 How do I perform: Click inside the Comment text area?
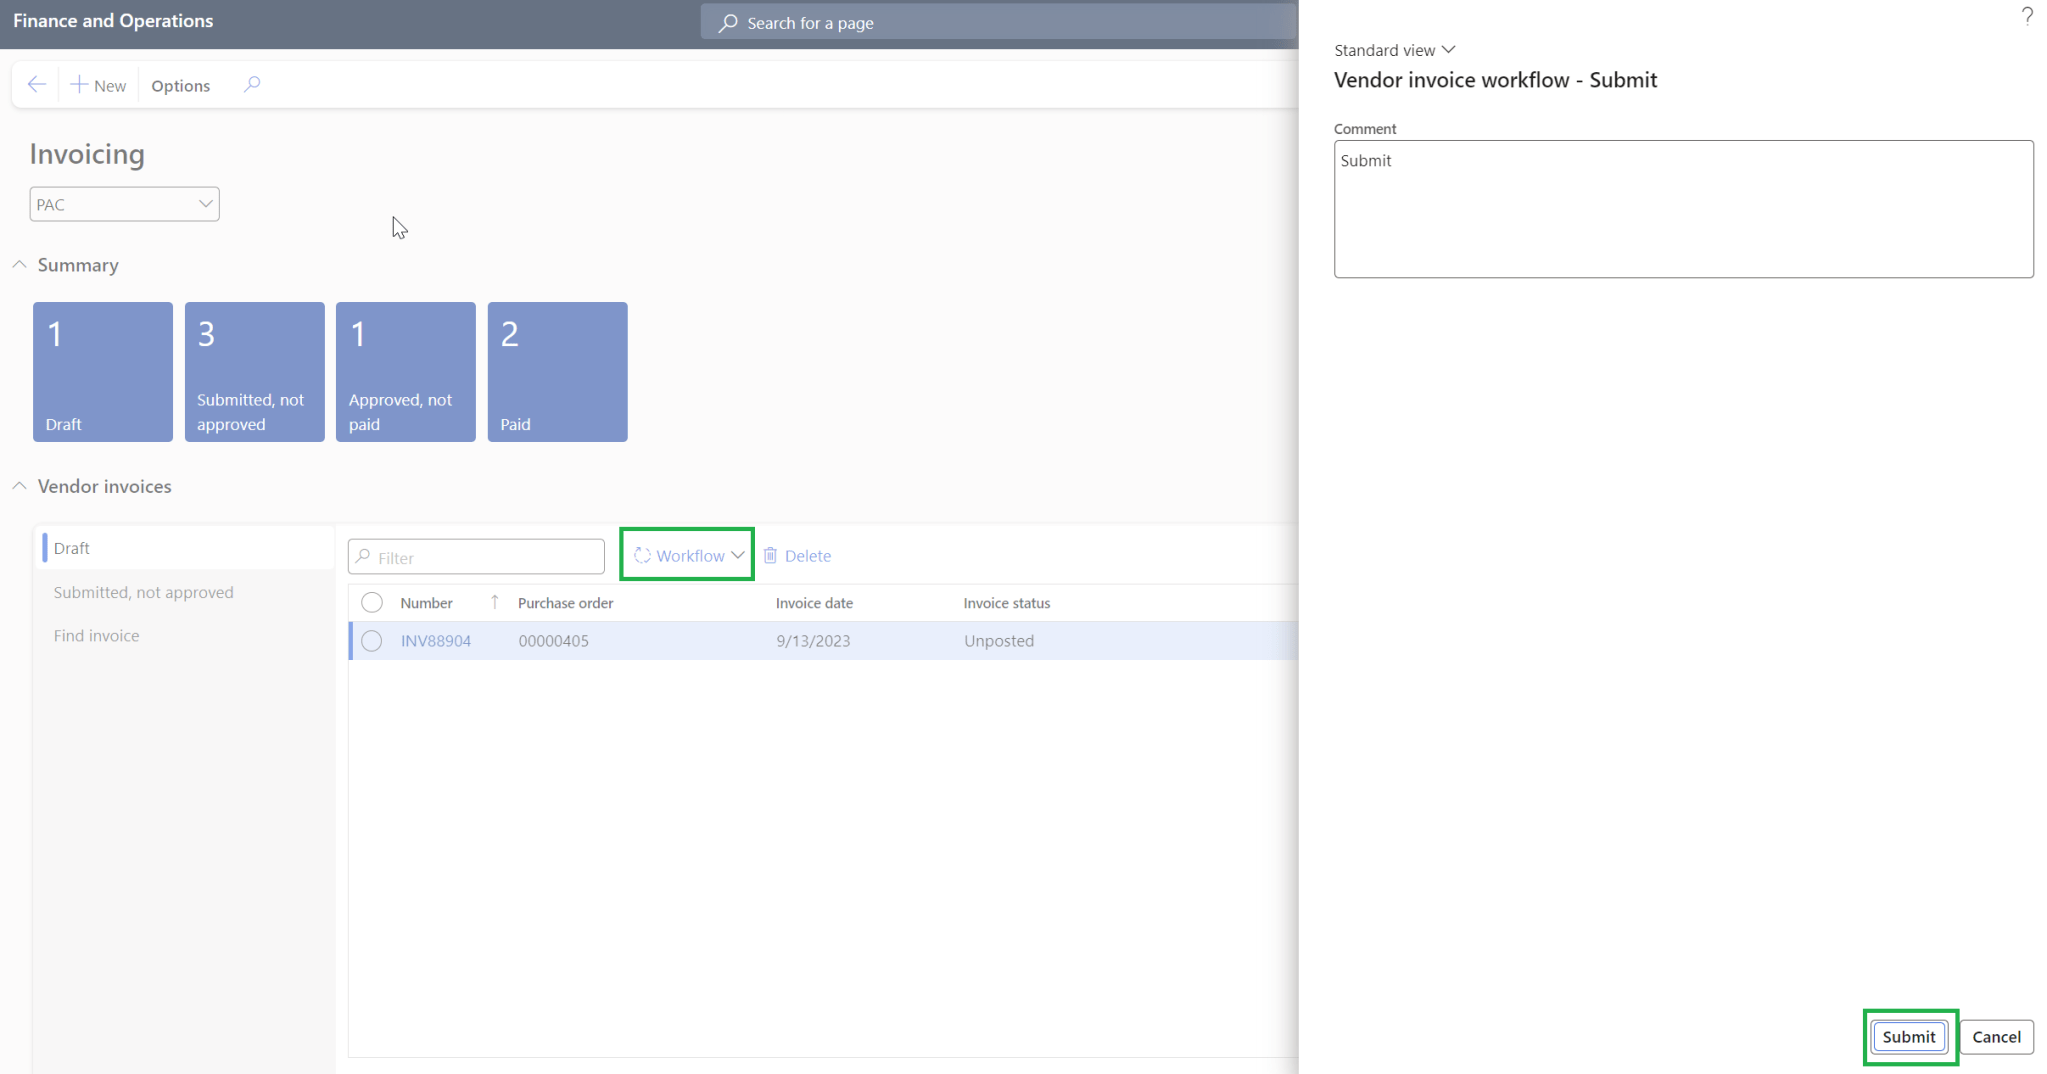click(x=1683, y=210)
